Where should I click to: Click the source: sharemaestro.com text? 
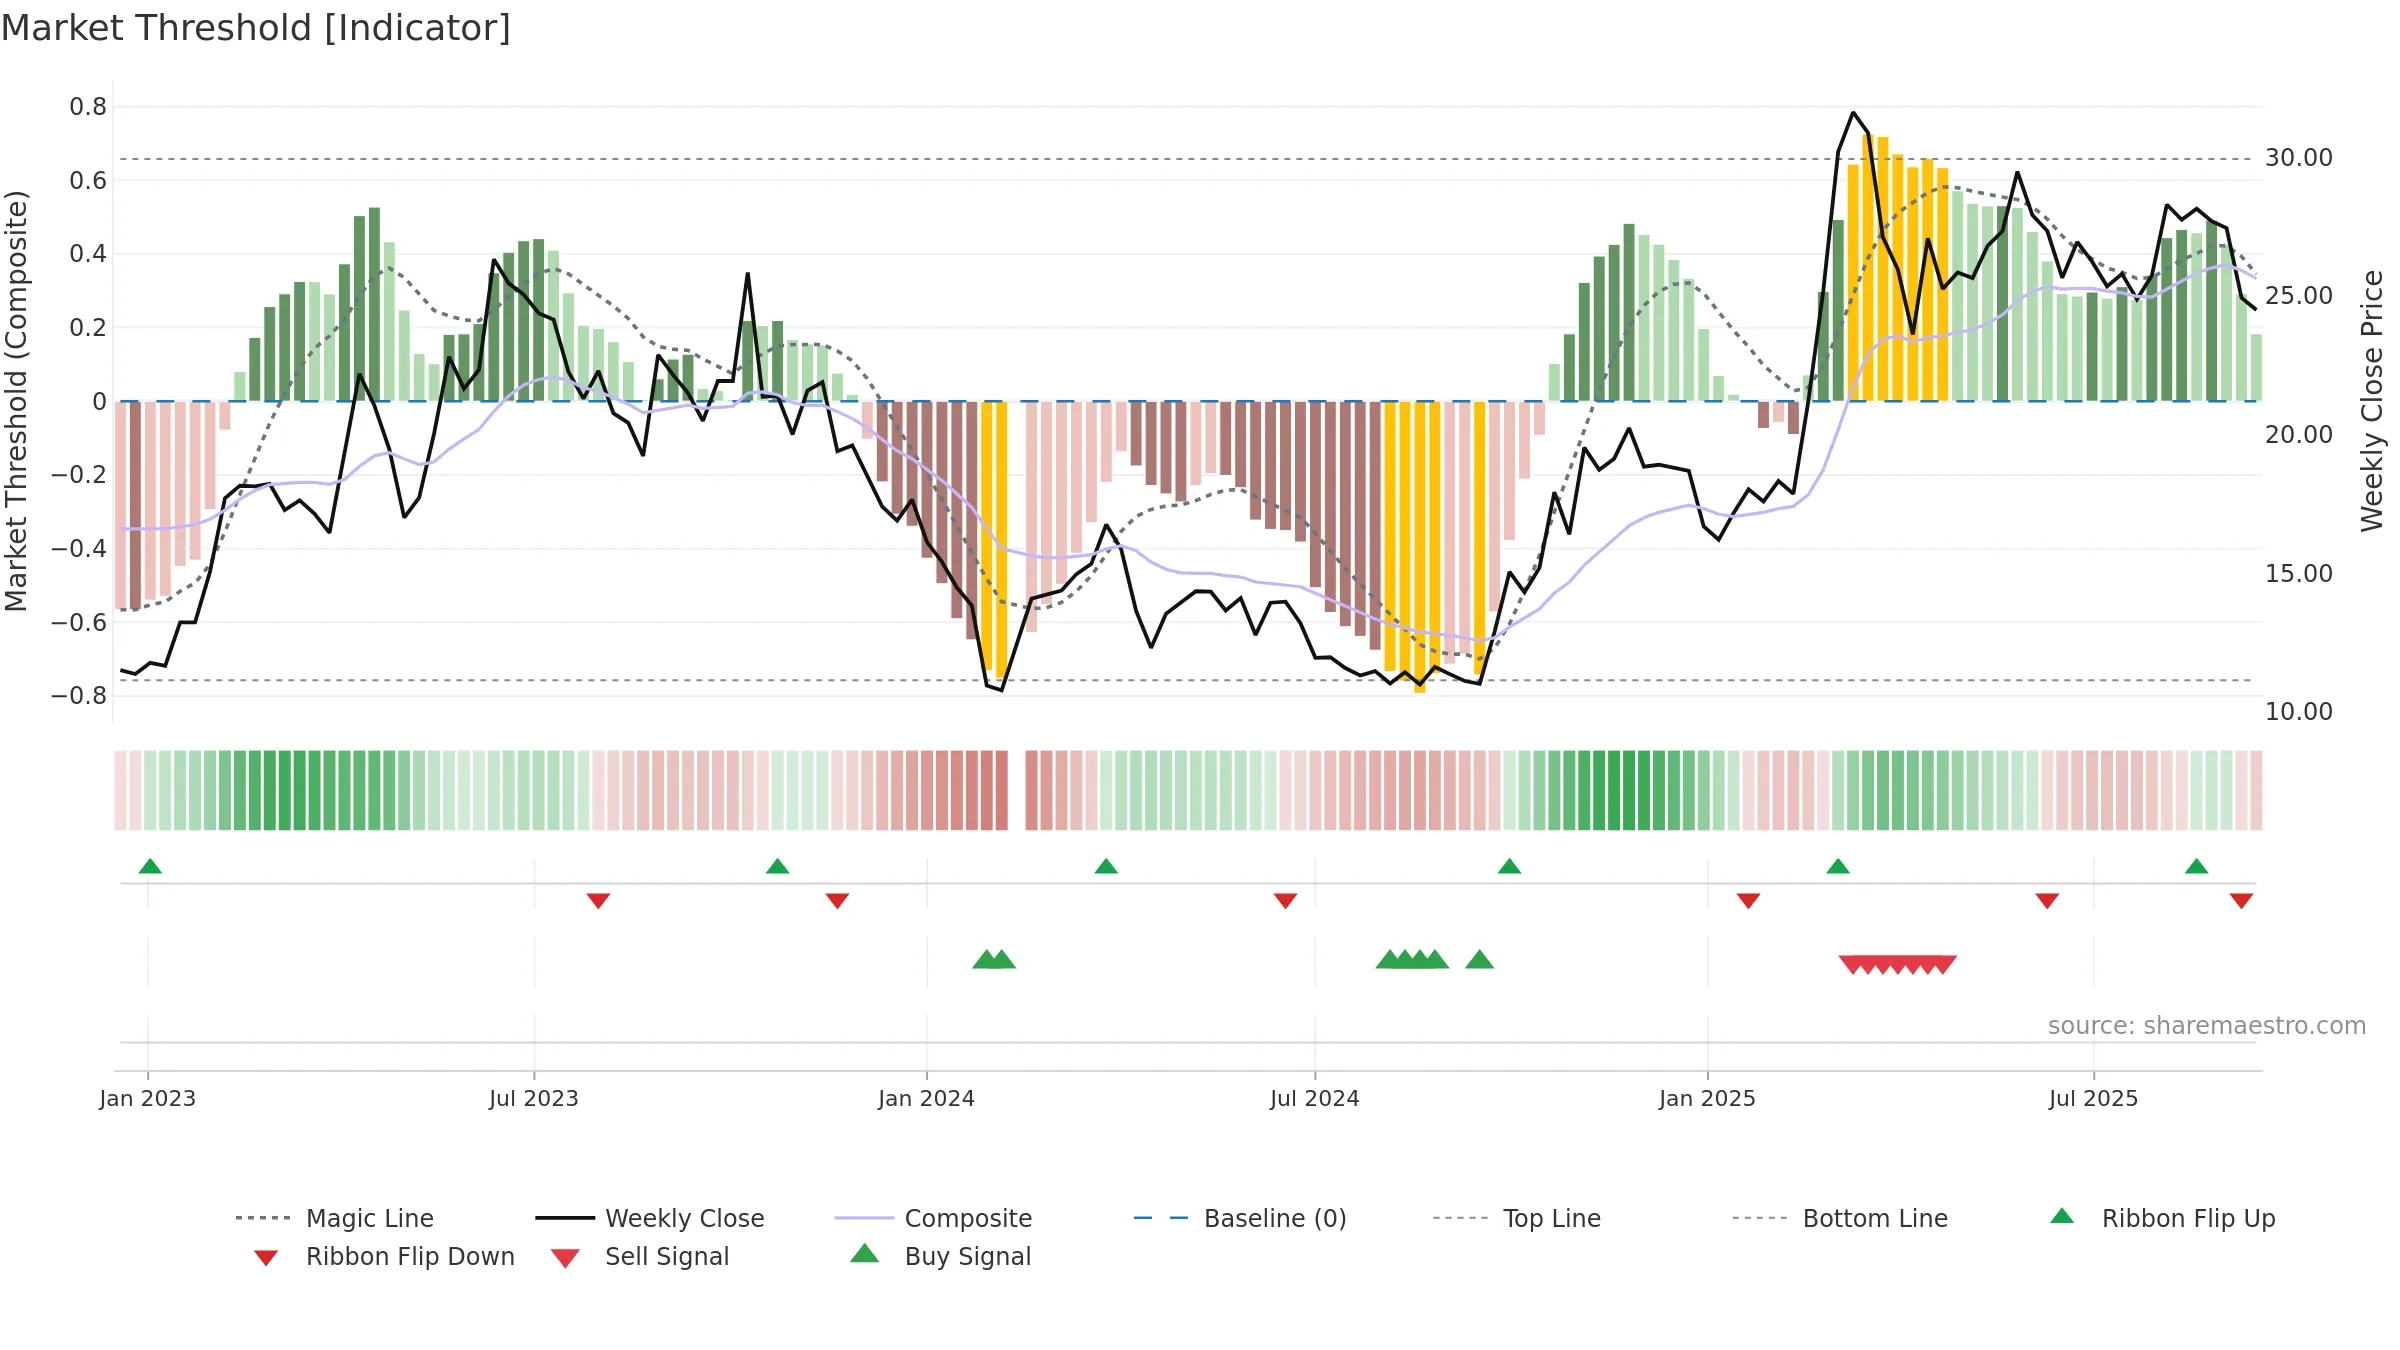tap(2207, 1025)
